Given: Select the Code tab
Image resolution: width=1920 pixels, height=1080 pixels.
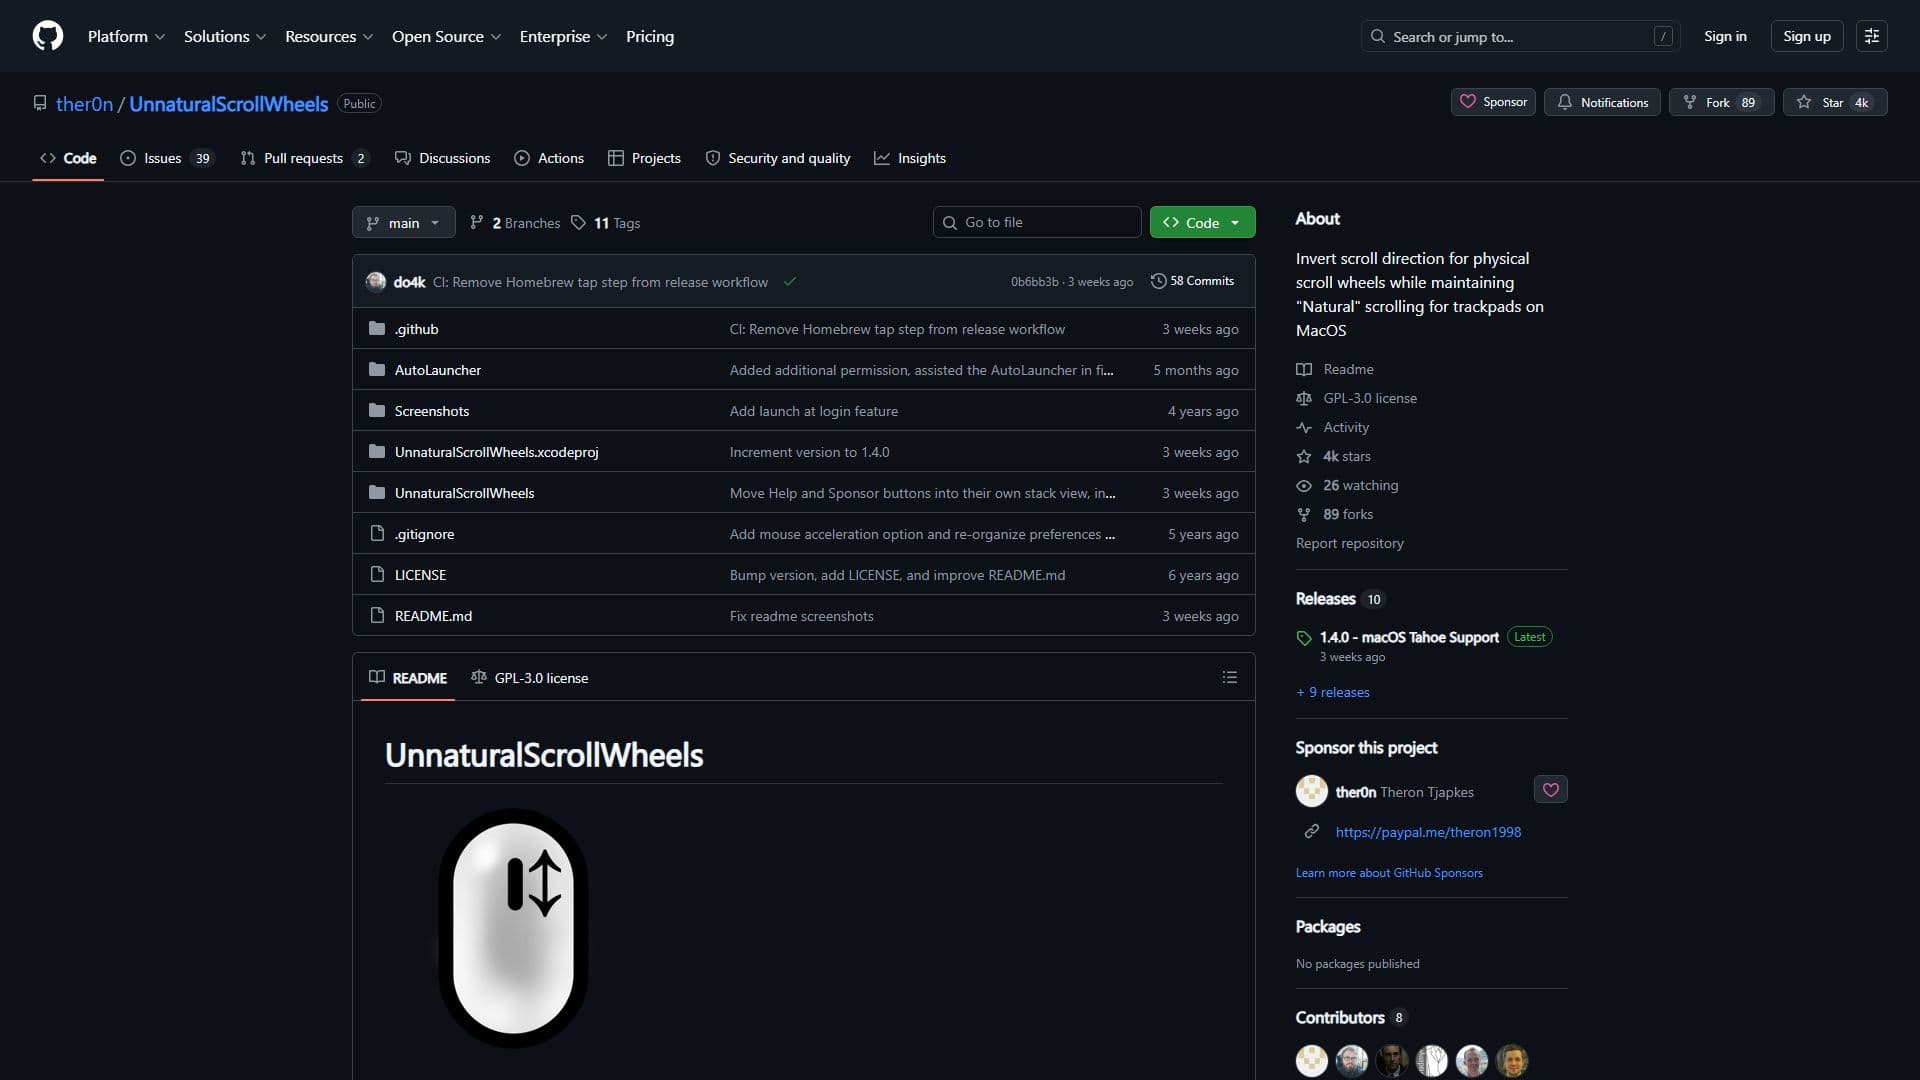Looking at the screenshot, I should [68, 158].
